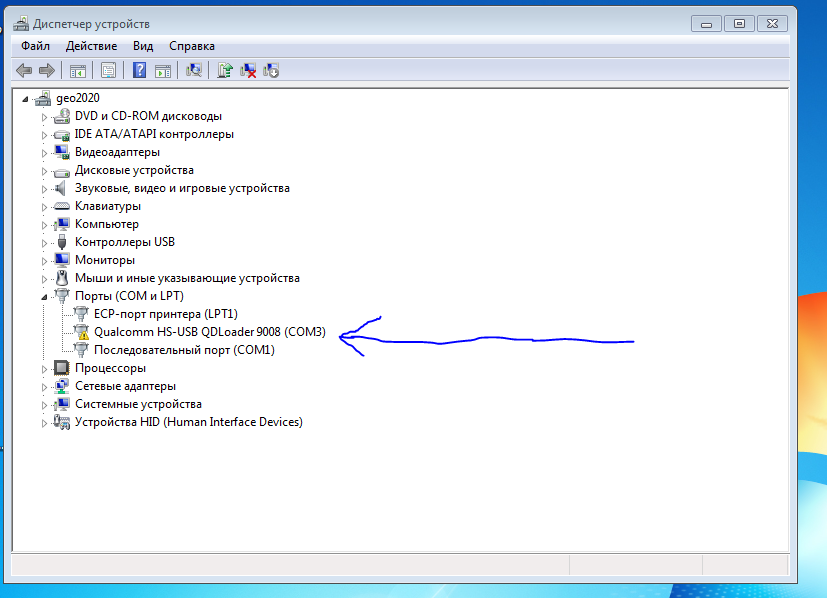
Task: Click the mouse icon beside Мыши
Action: [x=62, y=278]
